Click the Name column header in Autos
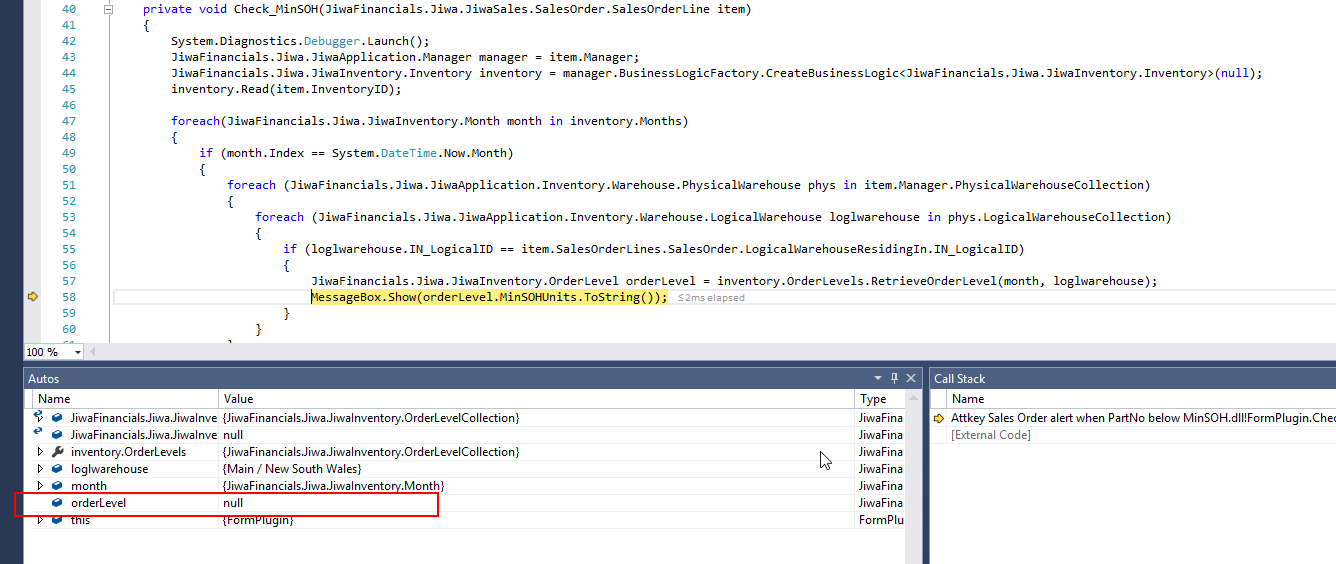 click(x=54, y=399)
